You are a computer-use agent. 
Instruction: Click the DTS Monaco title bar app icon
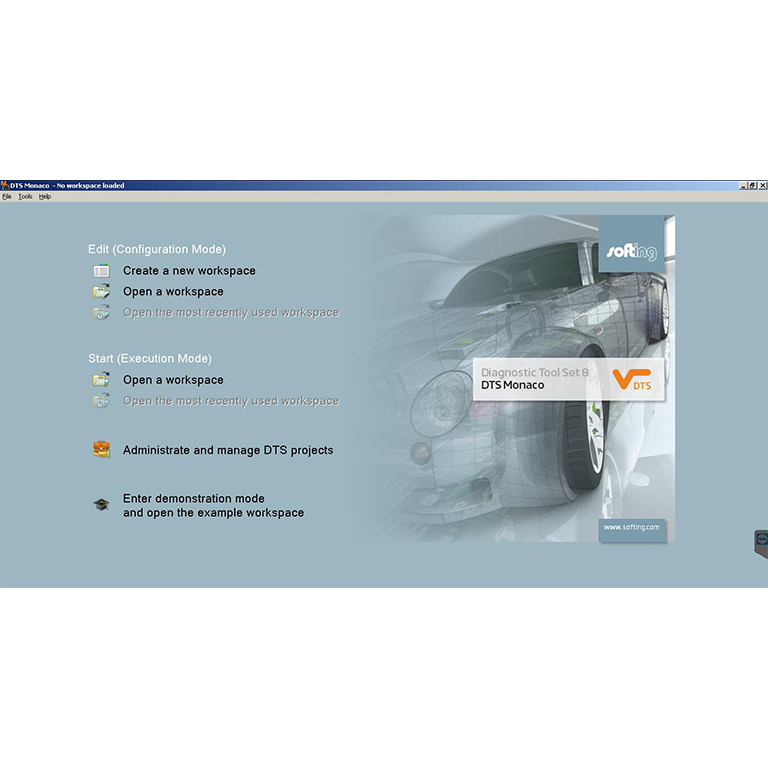click(x=4, y=185)
